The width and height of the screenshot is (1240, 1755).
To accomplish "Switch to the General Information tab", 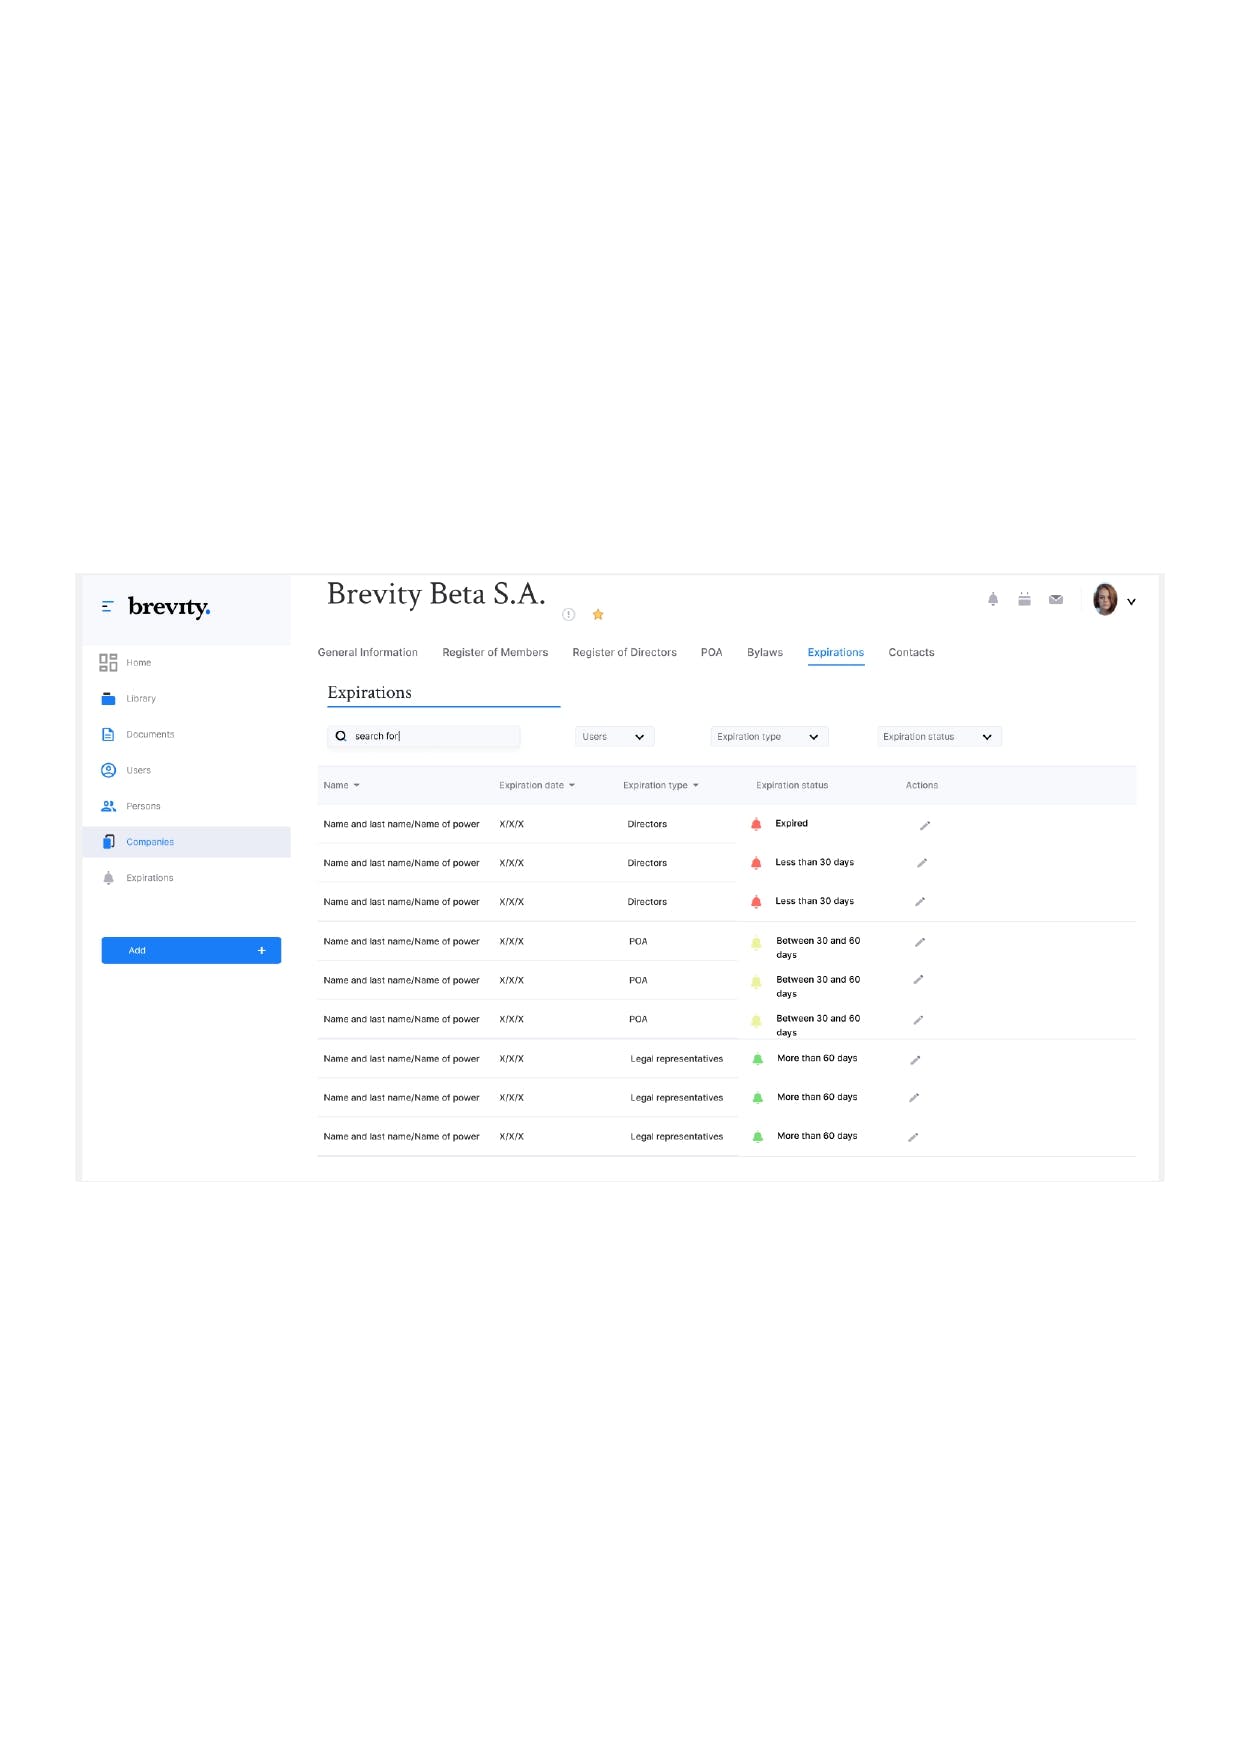I will [368, 652].
